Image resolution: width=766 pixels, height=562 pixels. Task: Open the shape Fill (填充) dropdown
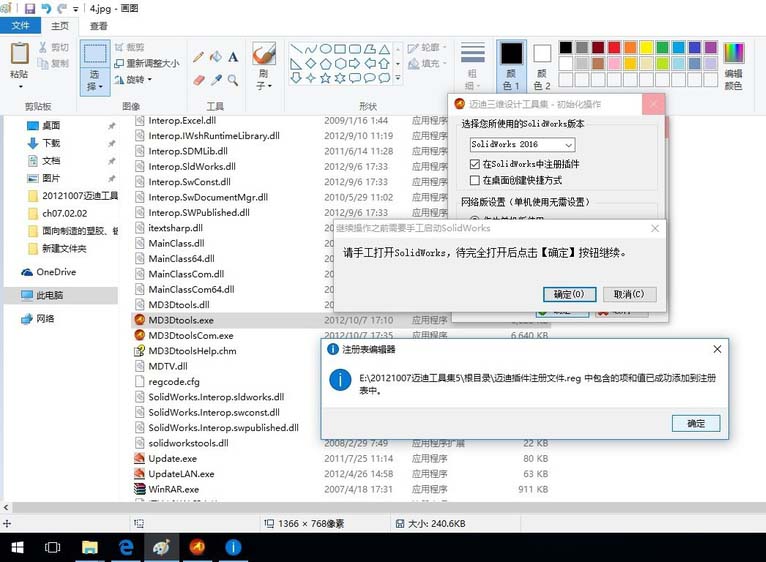point(427,63)
